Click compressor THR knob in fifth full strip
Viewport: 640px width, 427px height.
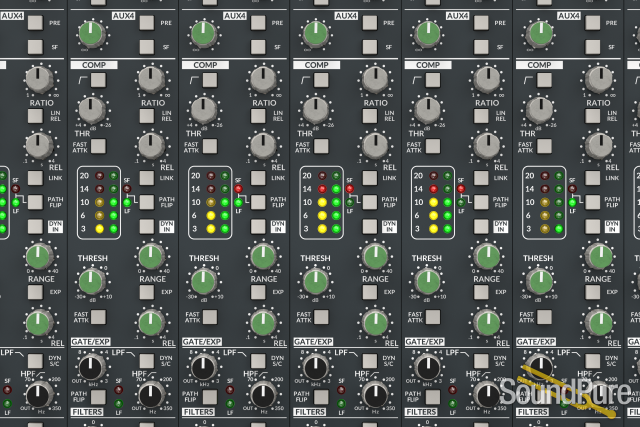coord(540,110)
